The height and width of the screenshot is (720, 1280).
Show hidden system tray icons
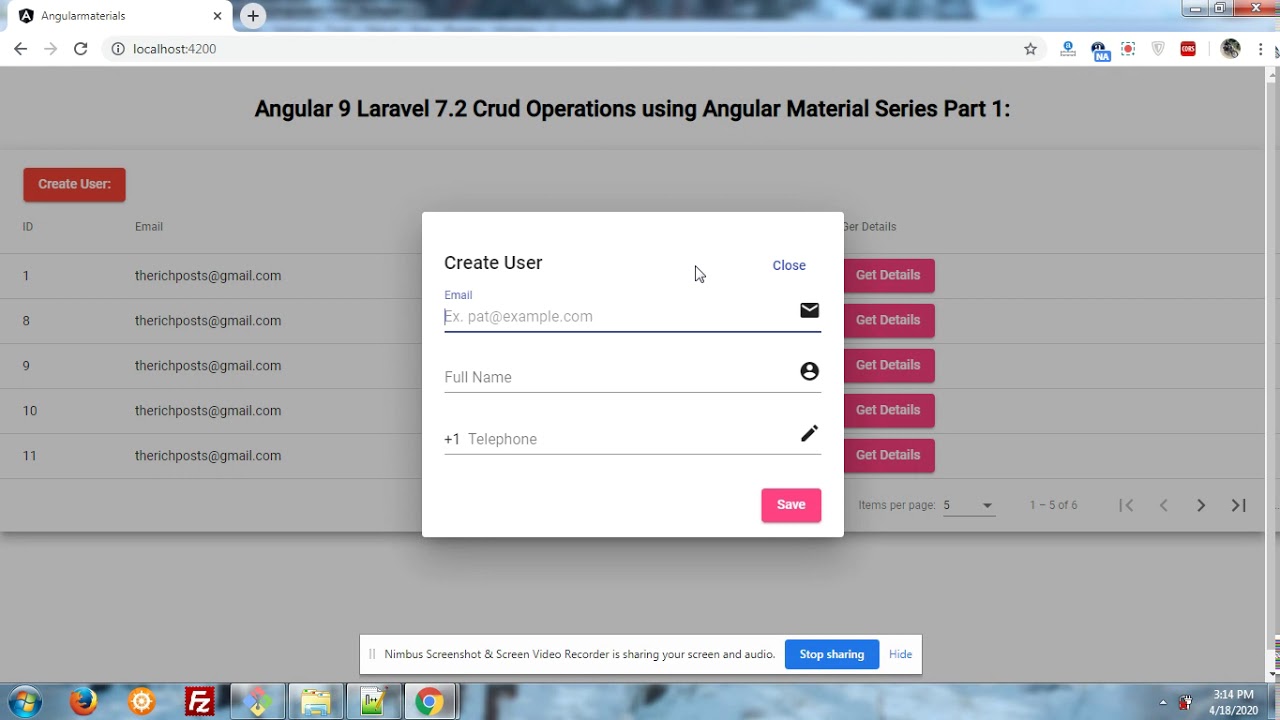pos(1163,702)
